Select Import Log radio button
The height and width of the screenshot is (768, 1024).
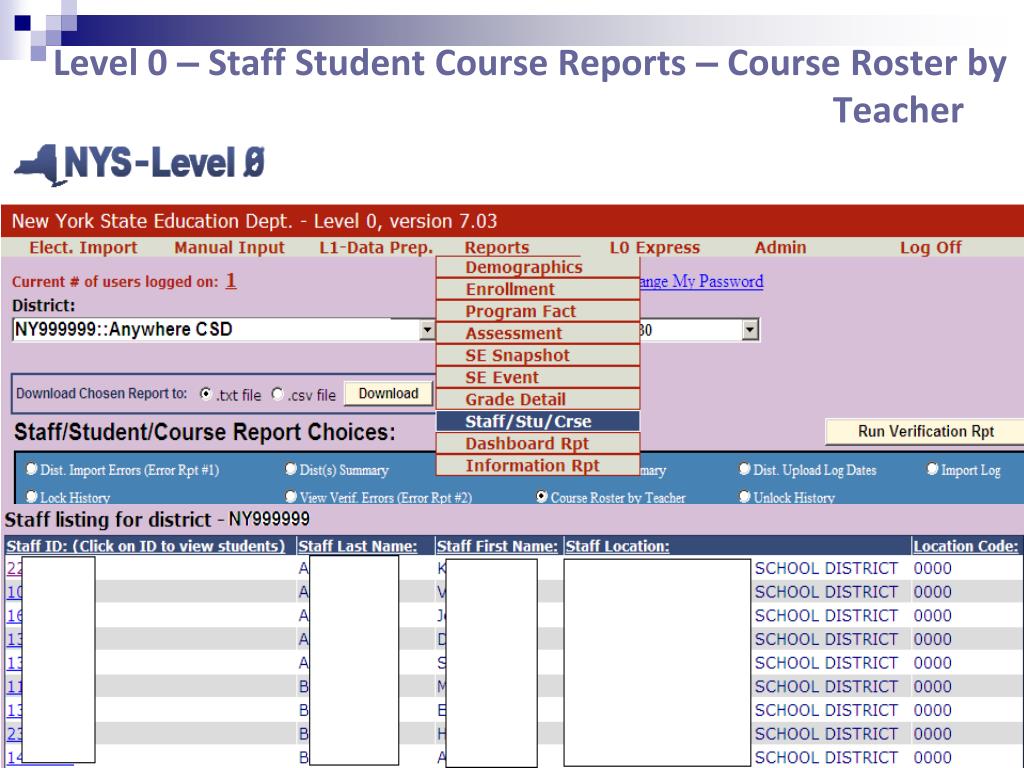tap(933, 469)
